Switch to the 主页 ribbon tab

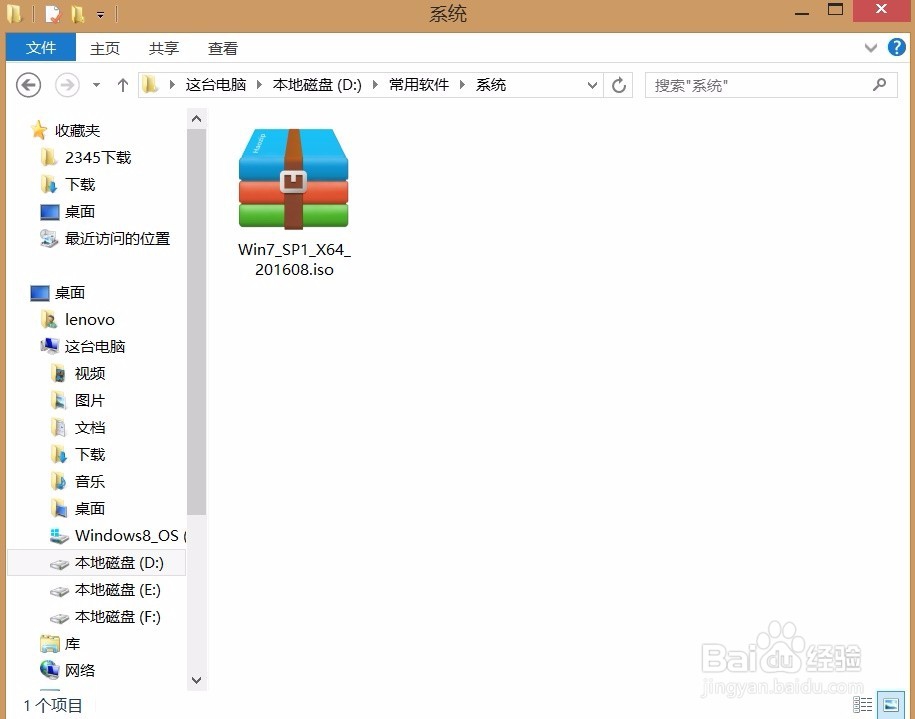(x=105, y=48)
